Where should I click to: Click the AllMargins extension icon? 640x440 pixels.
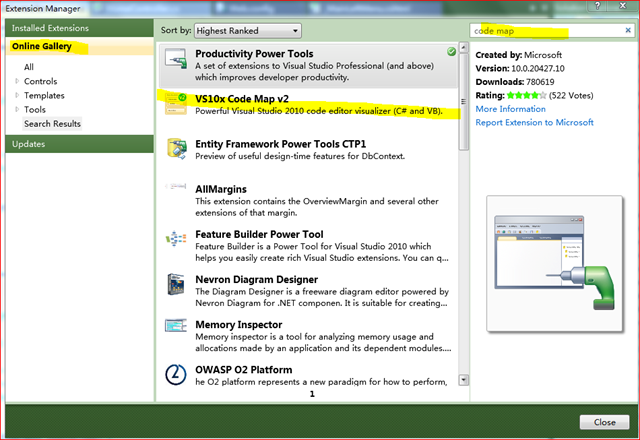177,190
